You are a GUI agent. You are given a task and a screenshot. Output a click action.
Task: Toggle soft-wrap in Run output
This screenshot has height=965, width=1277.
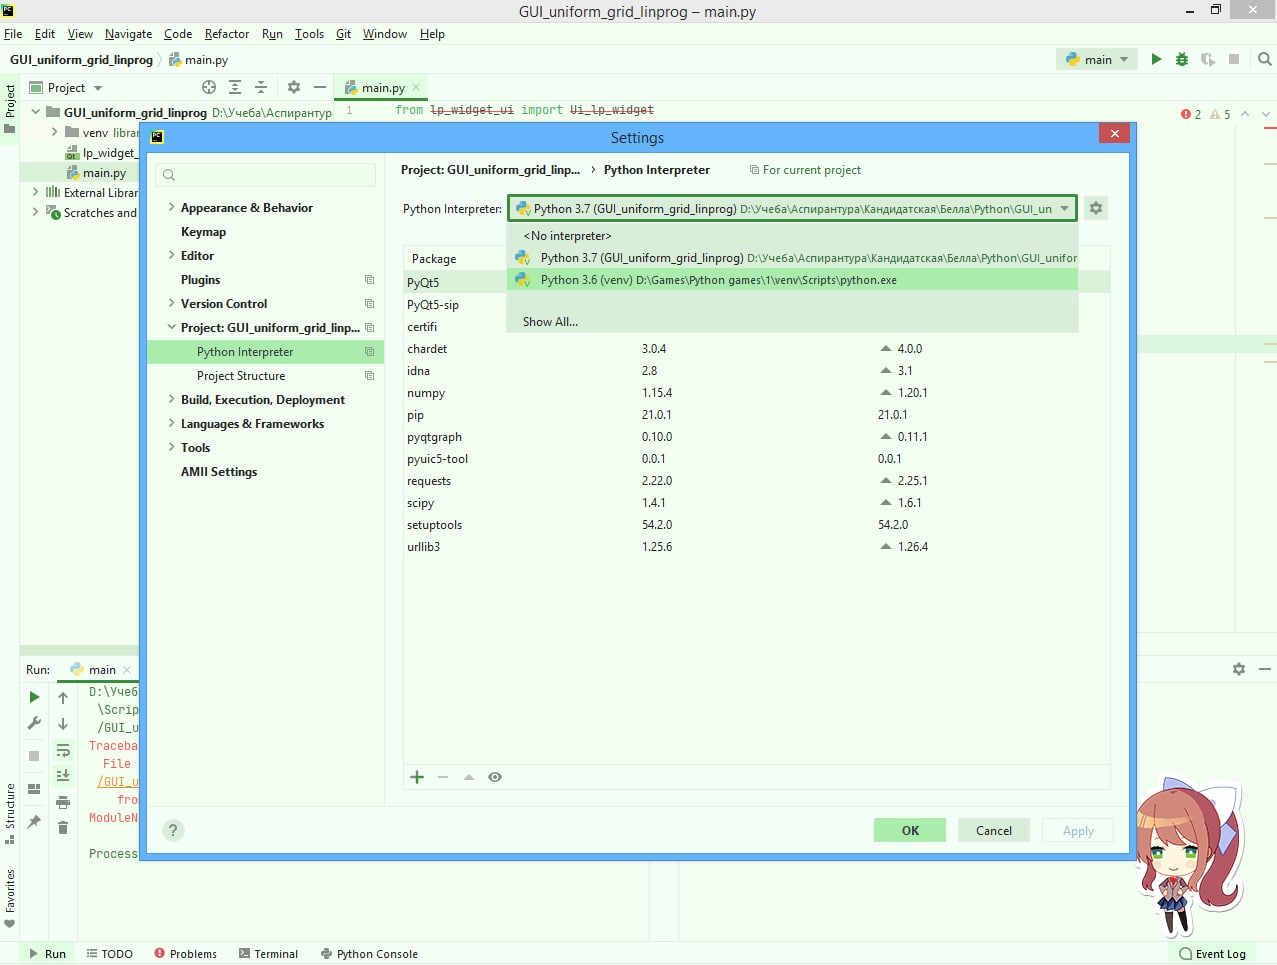pyautogui.click(x=63, y=750)
